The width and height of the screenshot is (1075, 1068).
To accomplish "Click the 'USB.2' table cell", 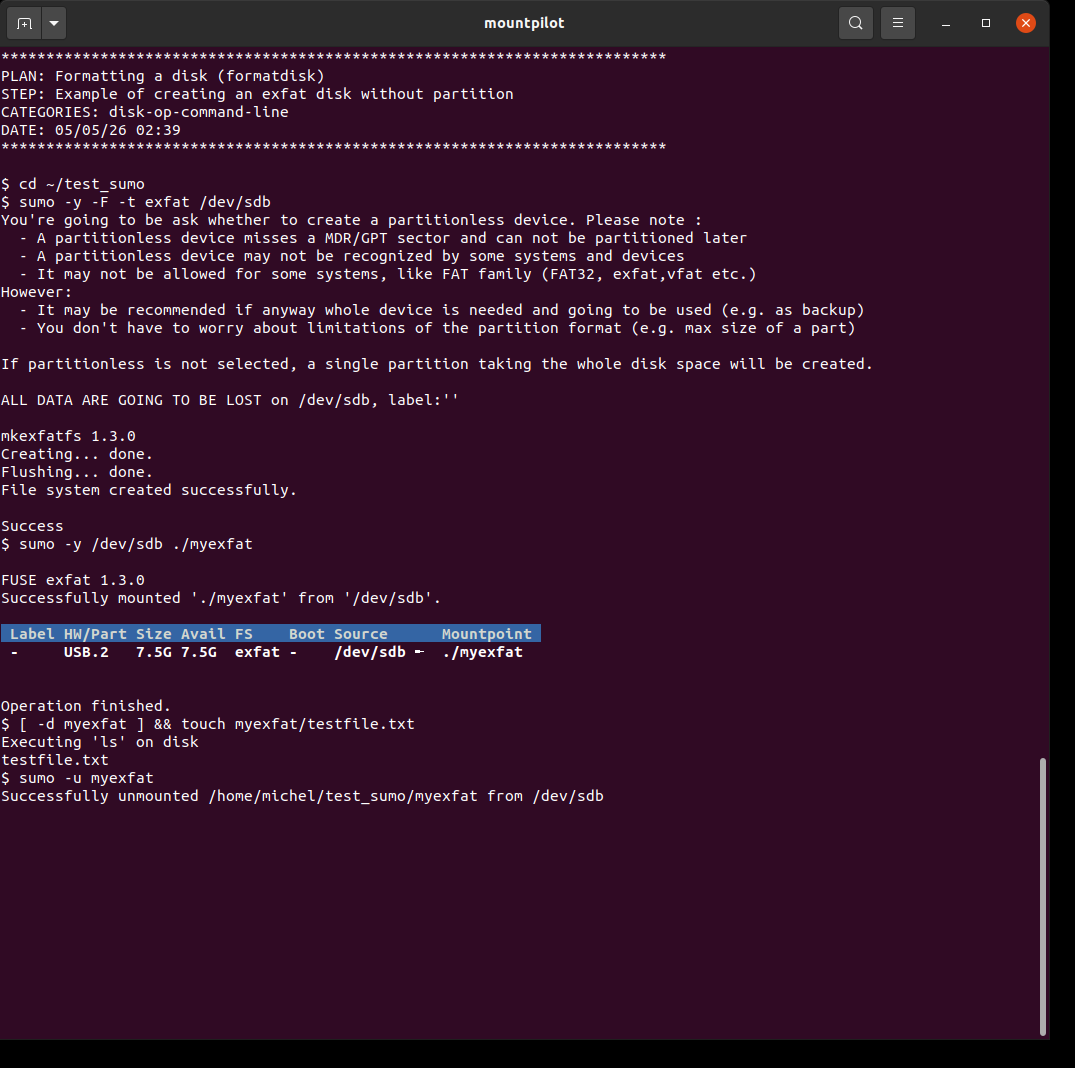I will [x=86, y=652].
